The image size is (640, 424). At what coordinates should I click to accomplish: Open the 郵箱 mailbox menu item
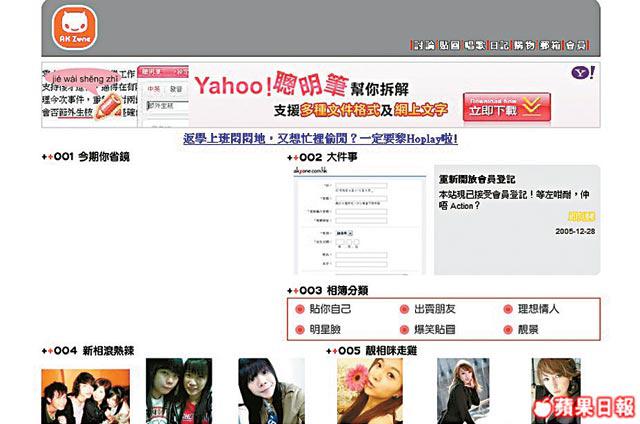[x=550, y=45]
